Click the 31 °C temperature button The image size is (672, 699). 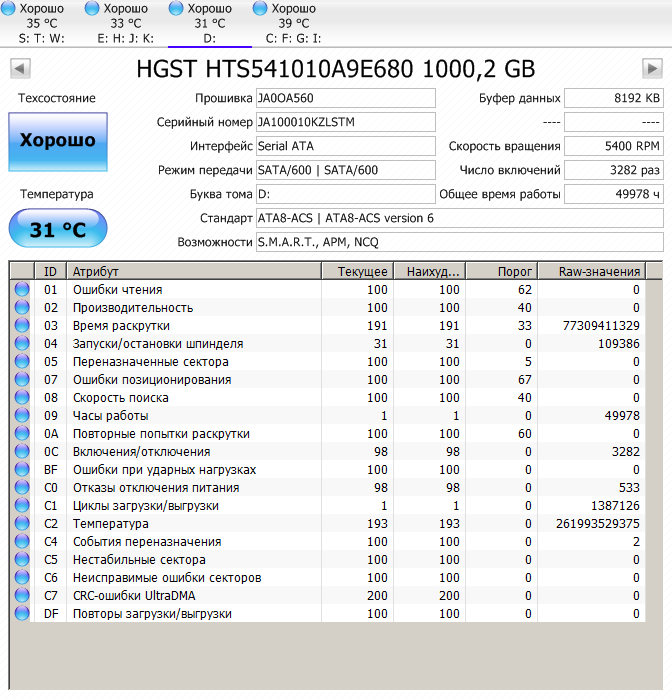[57, 229]
